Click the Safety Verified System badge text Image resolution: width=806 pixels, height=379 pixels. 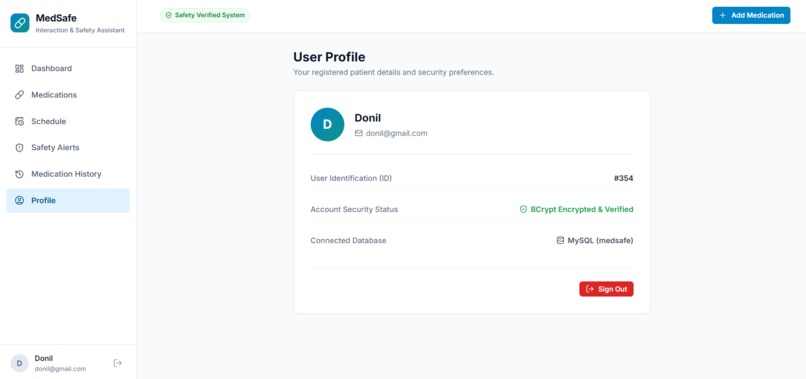tap(210, 15)
